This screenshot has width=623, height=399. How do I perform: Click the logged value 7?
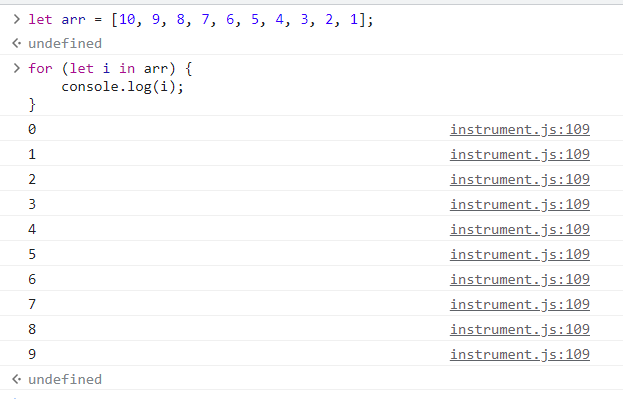point(32,305)
